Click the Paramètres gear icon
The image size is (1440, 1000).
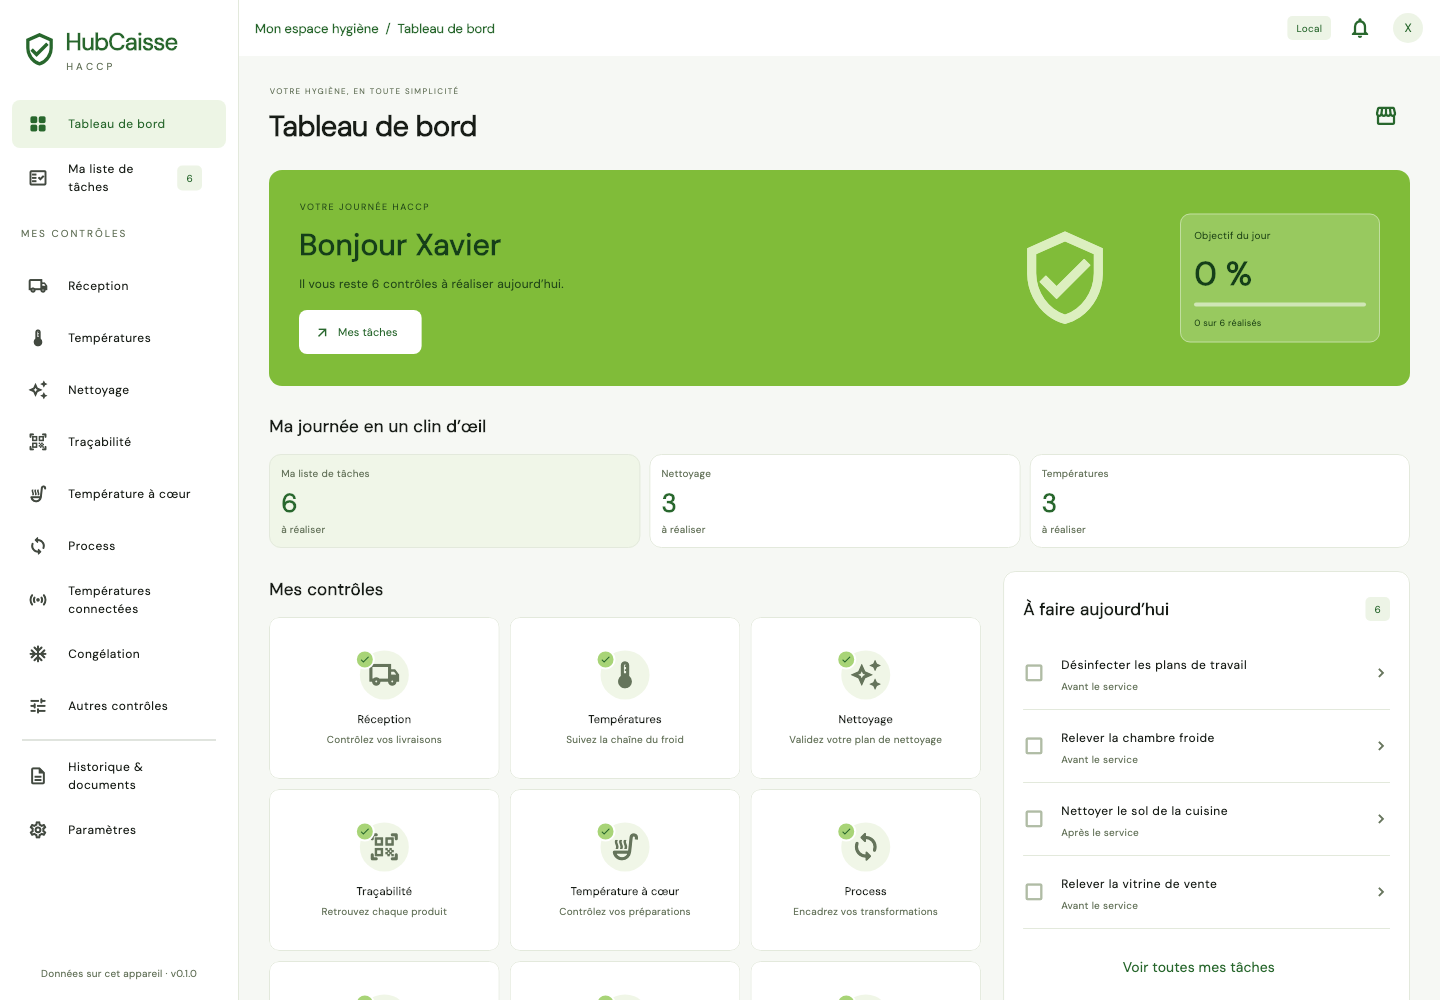coord(38,830)
